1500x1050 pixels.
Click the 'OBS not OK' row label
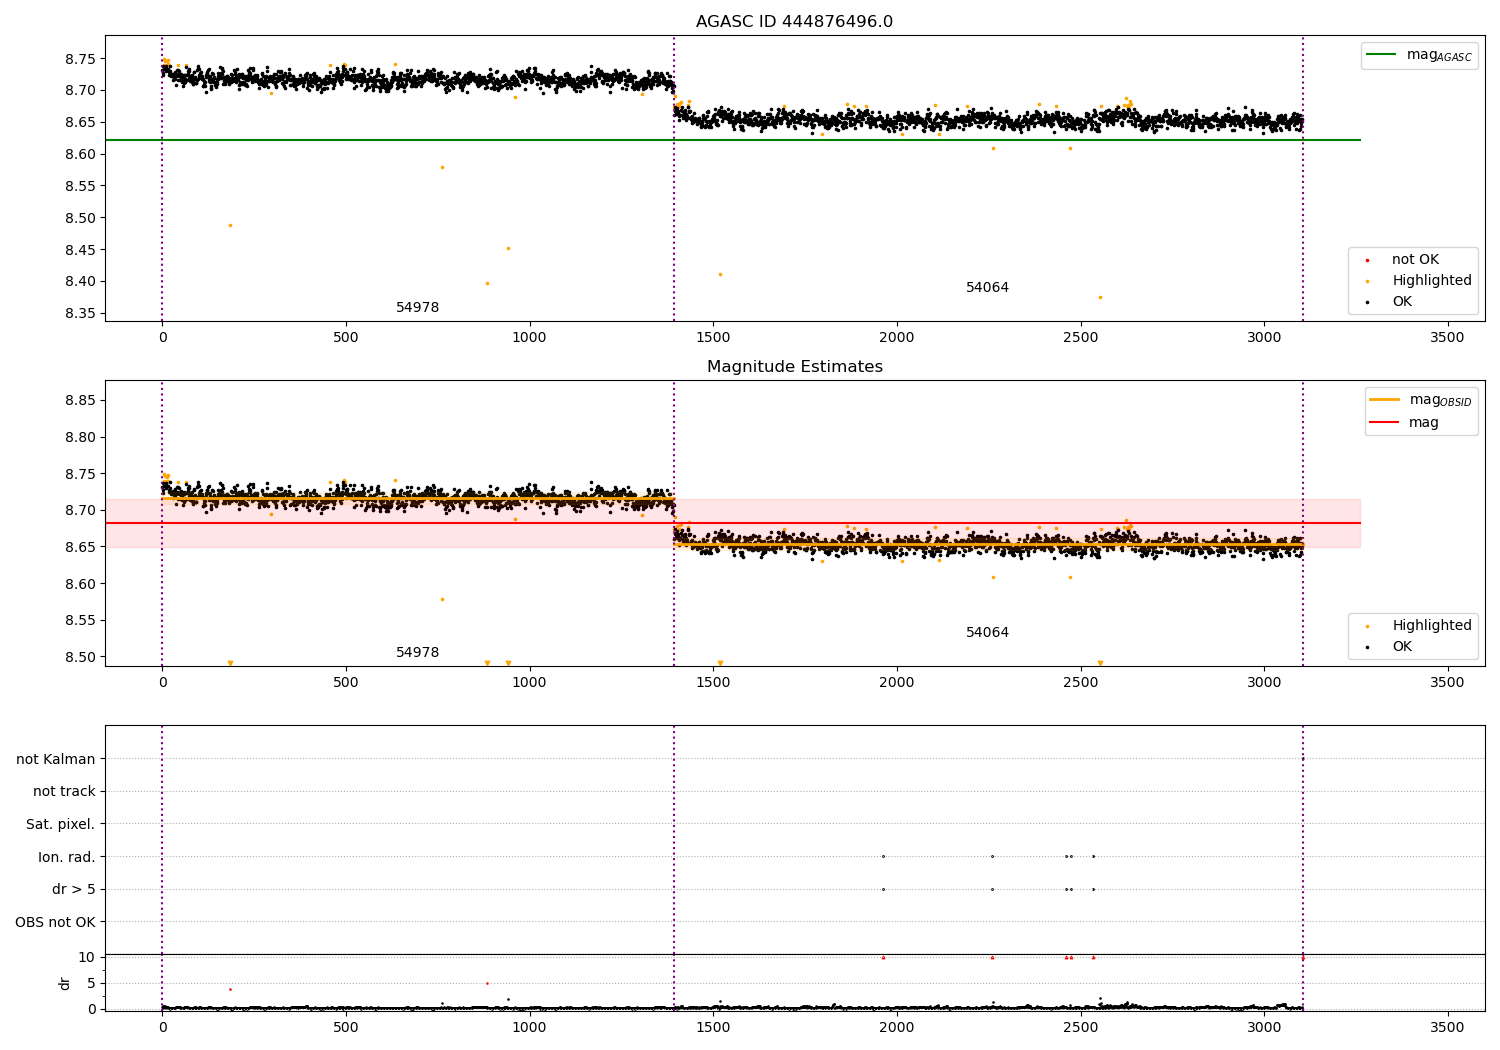[x=56, y=922]
